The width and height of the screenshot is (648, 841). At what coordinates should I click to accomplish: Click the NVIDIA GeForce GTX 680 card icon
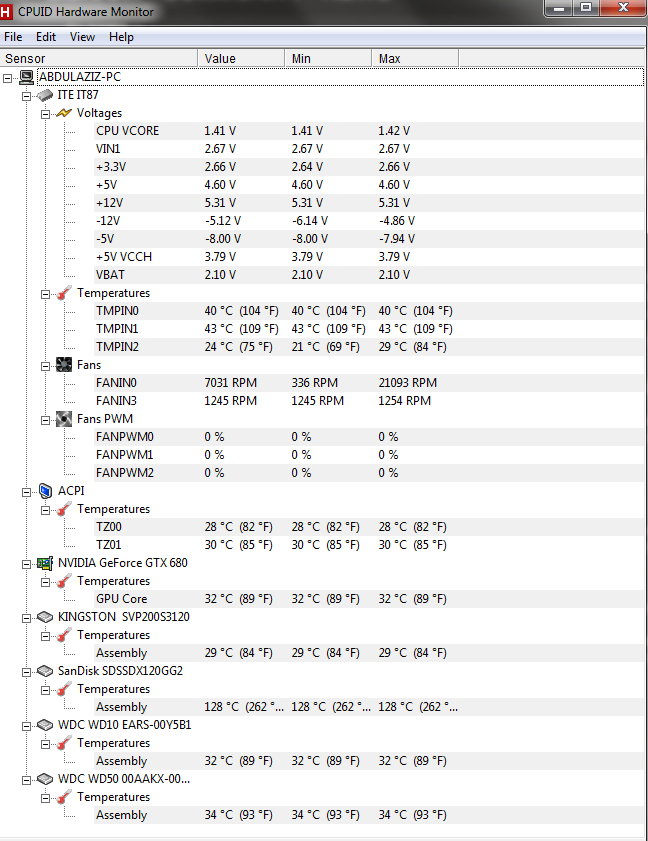(x=45, y=563)
